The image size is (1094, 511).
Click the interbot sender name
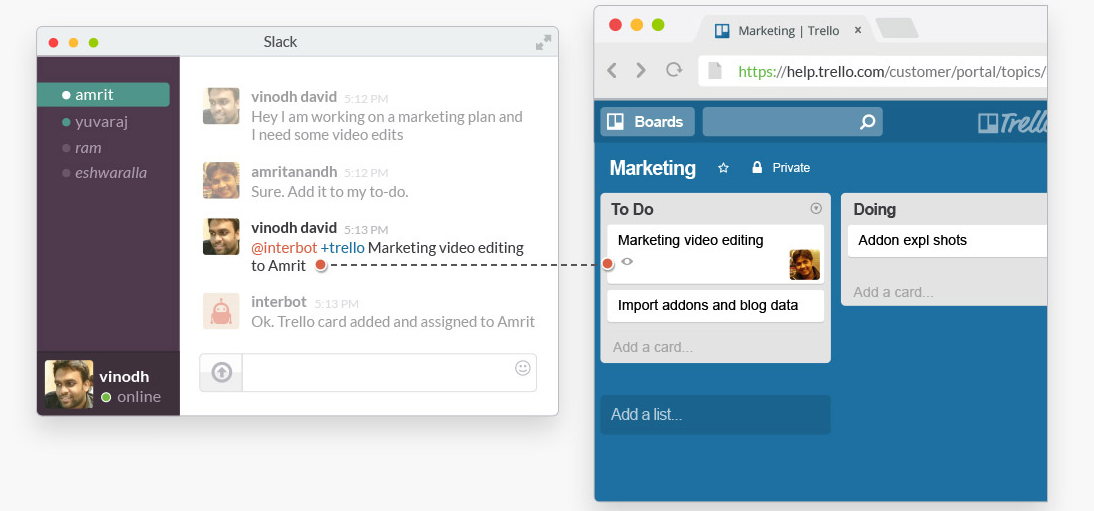tap(278, 302)
